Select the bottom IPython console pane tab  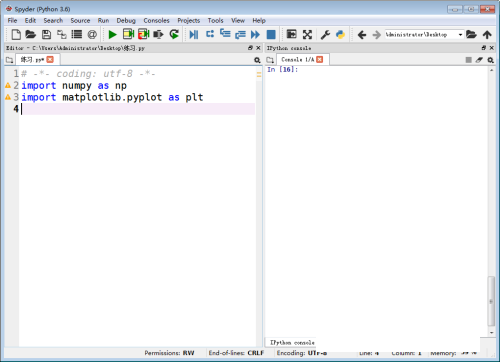click(292, 342)
